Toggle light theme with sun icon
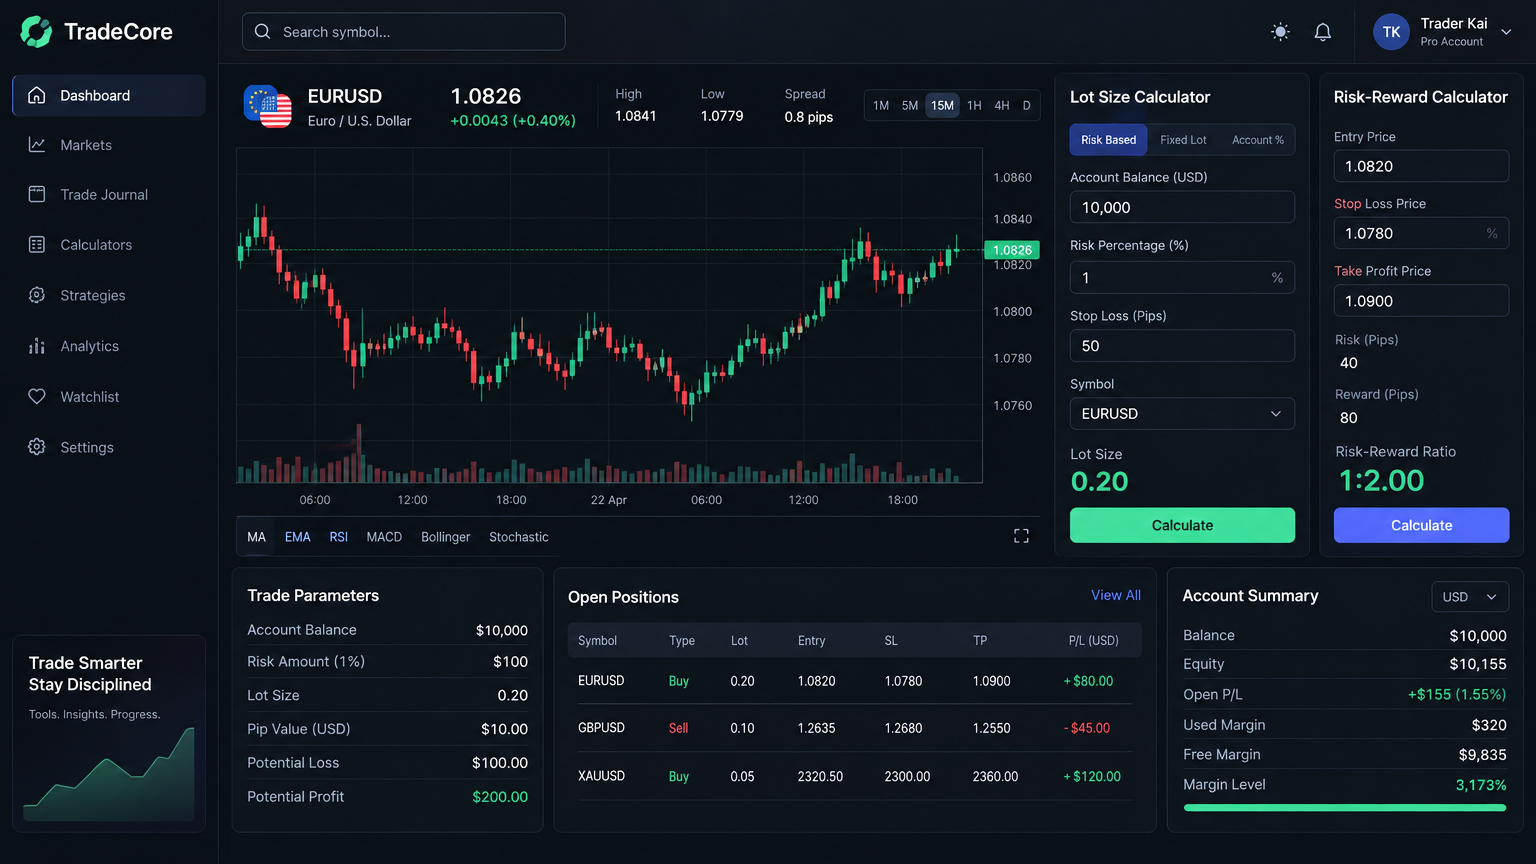The height and width of the screenshot is (864, 1536). point(1280,32)
